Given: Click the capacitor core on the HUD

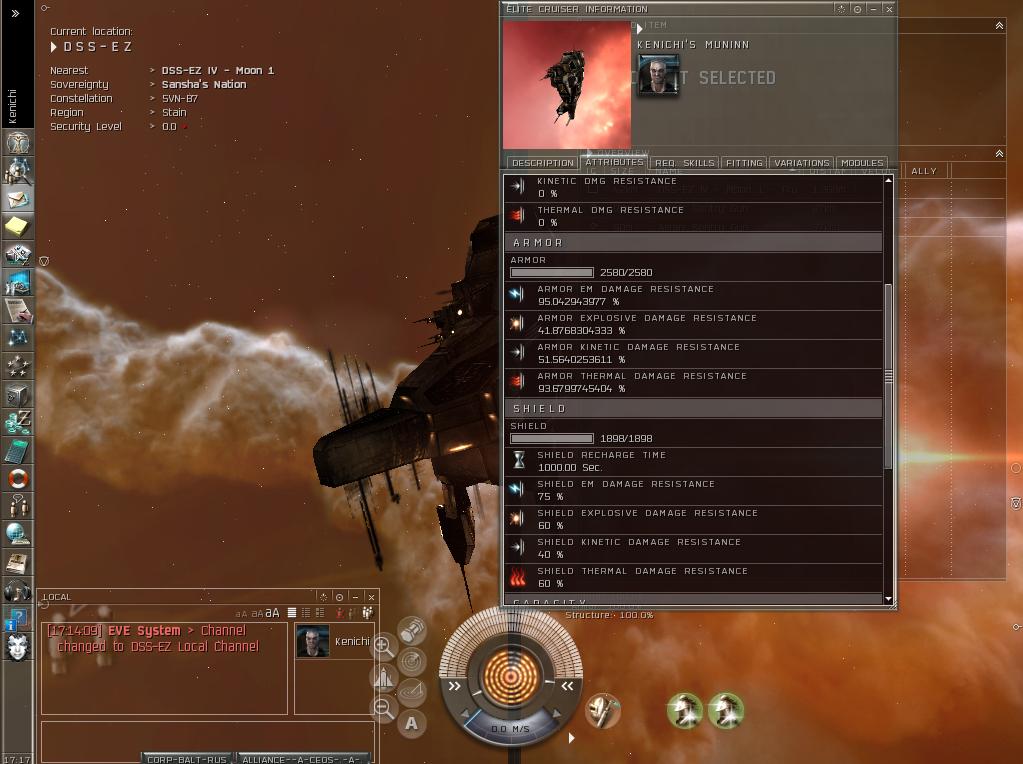Looking at the screenshot, I should point(510,677).
